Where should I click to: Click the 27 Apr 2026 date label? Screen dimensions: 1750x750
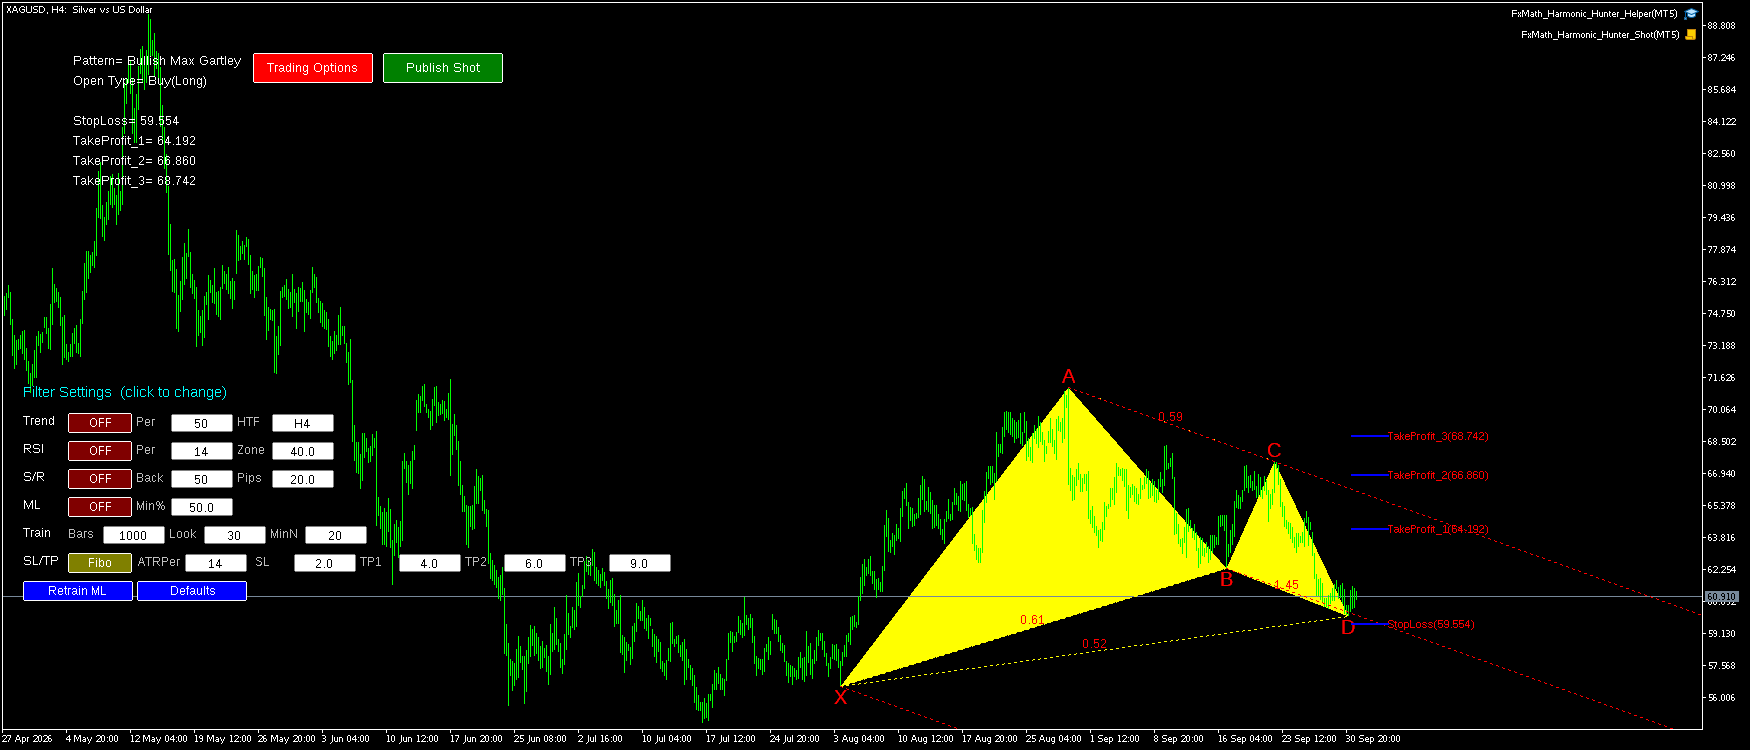pyautogui.click(x=27, y=739)
